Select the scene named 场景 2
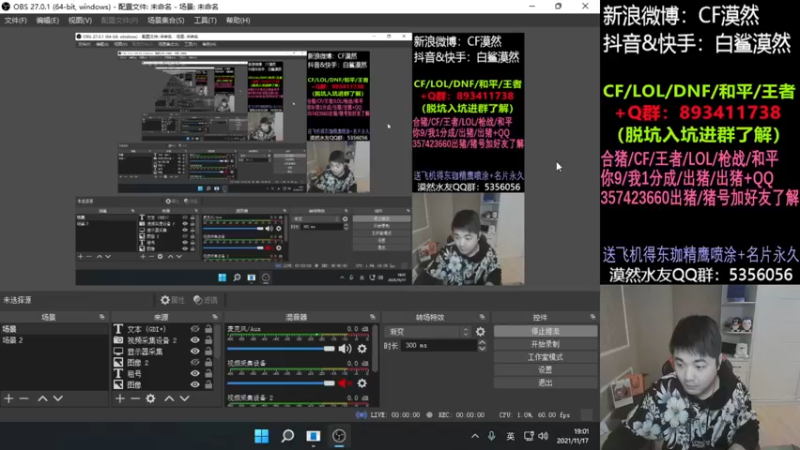This screenshot has height=450, width=800. (54, 340)
